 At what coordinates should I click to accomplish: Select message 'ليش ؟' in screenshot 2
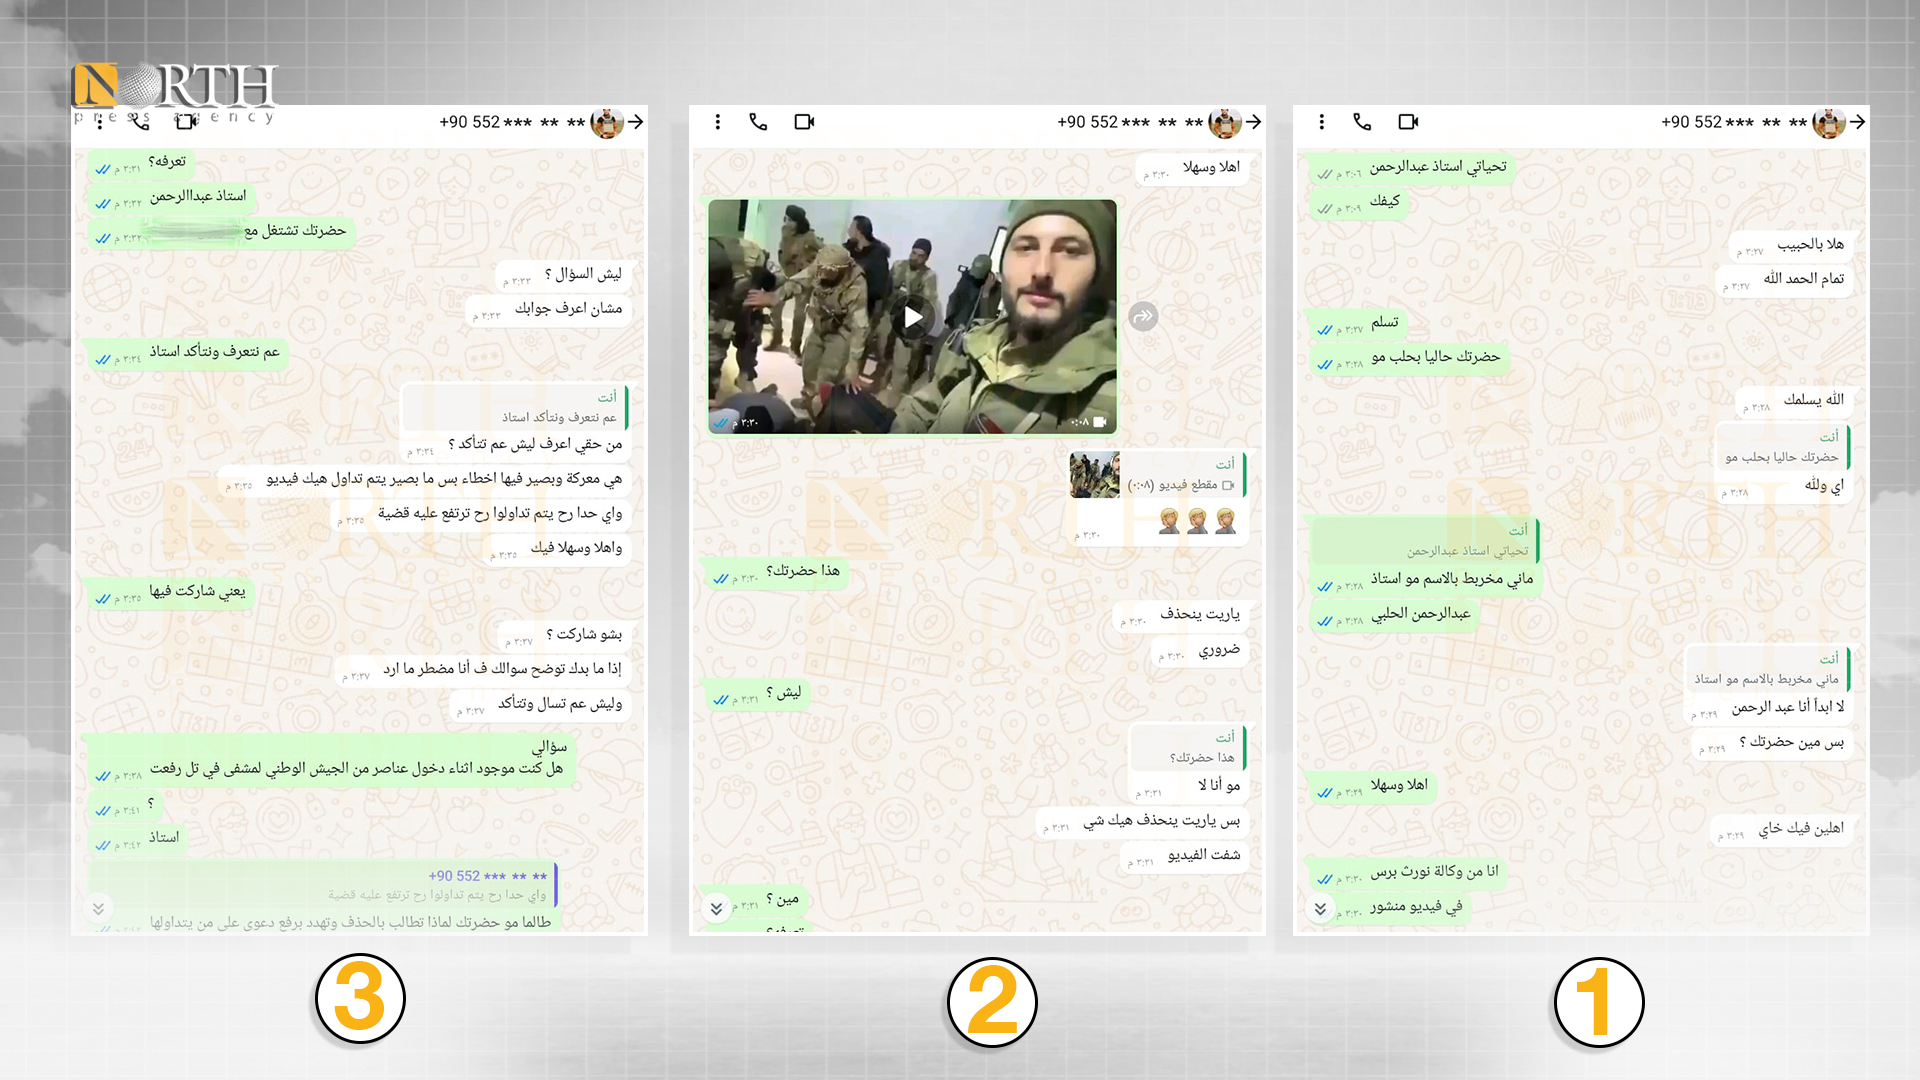click(x=757, y=694)
